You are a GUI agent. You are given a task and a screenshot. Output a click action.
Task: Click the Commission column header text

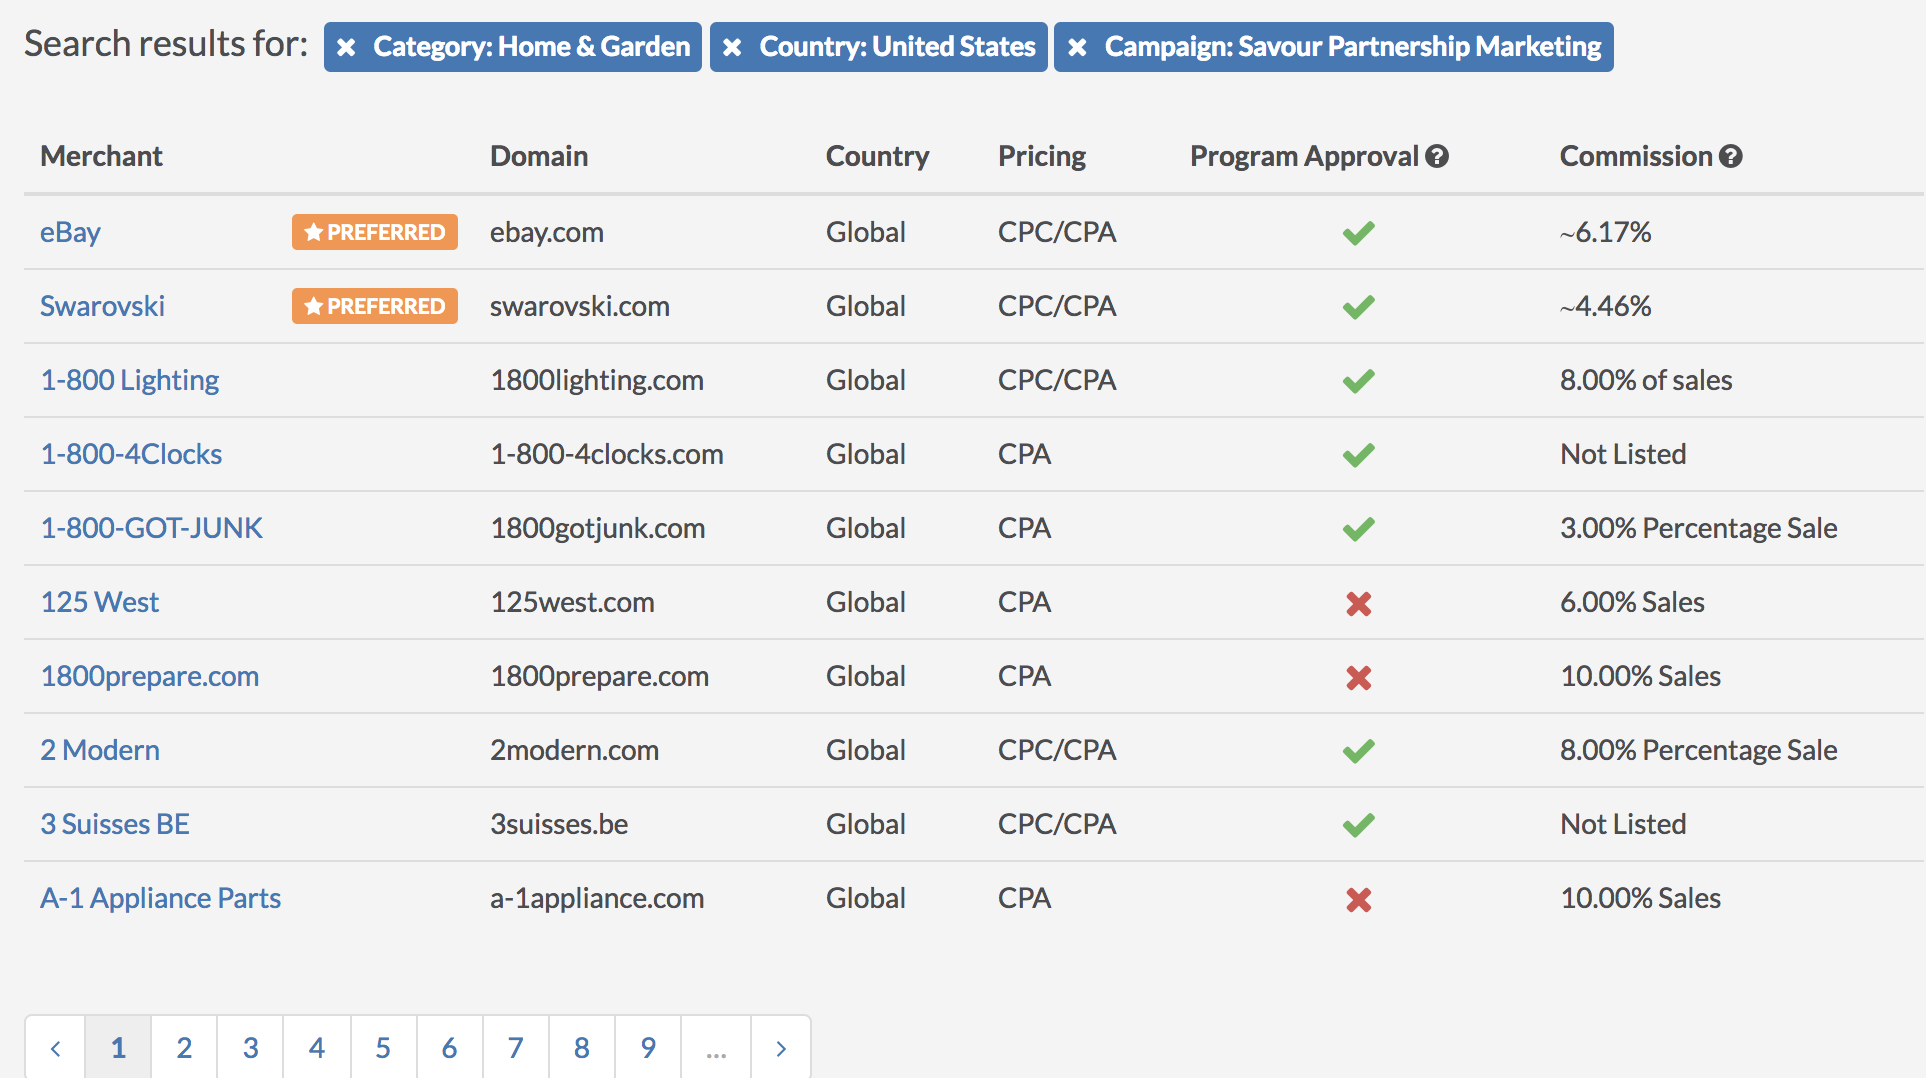1636,156
